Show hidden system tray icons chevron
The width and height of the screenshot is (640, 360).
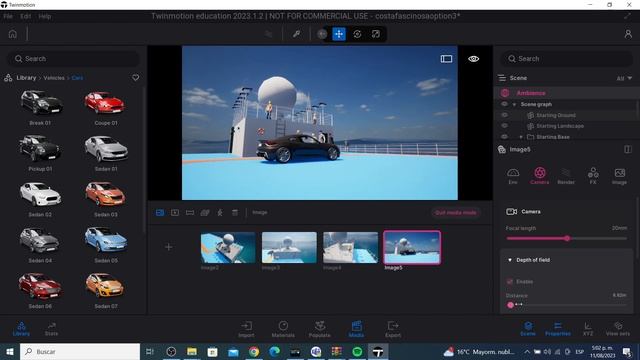527,351
